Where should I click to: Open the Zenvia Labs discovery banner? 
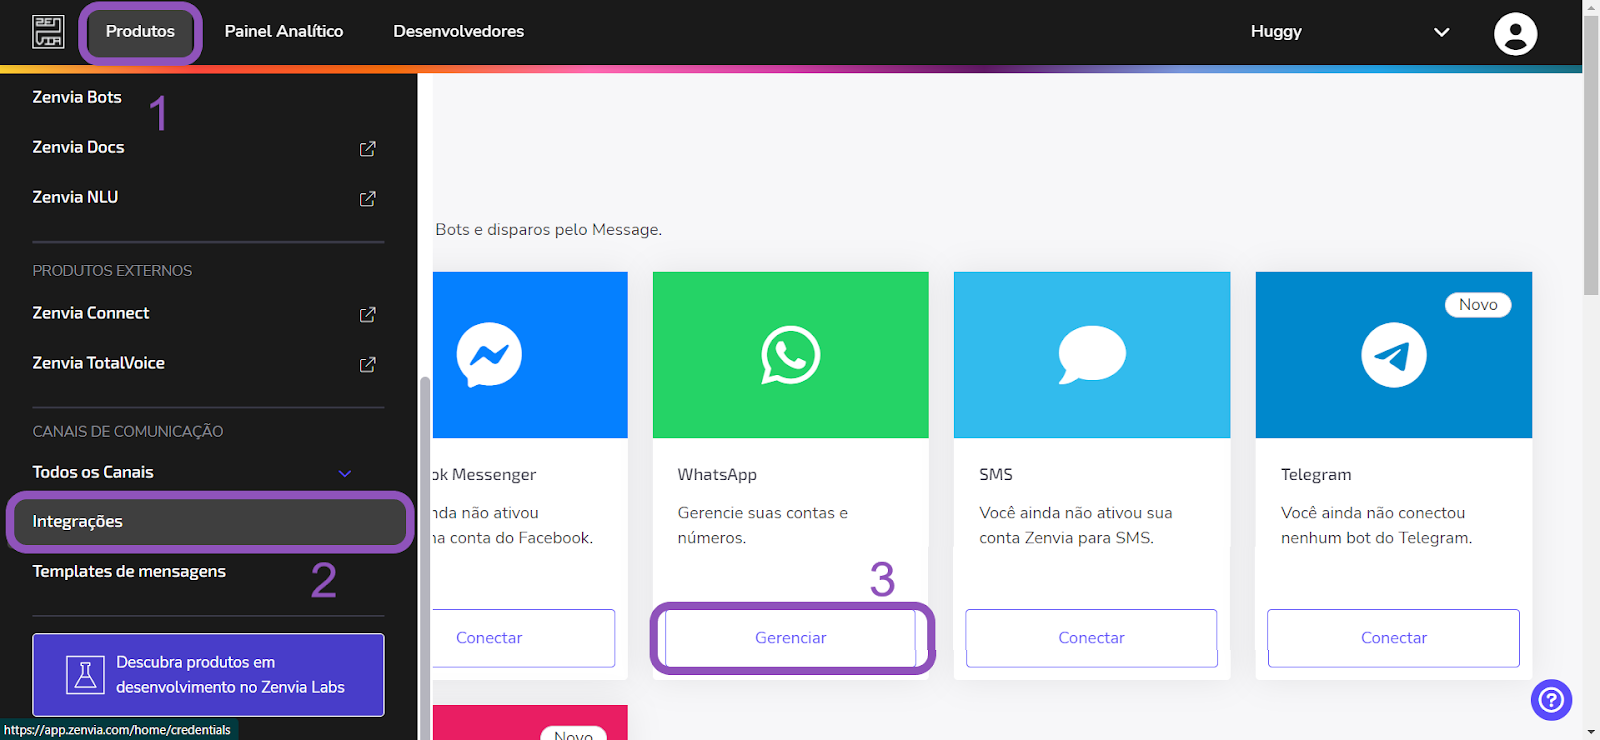tap(208, 675)
